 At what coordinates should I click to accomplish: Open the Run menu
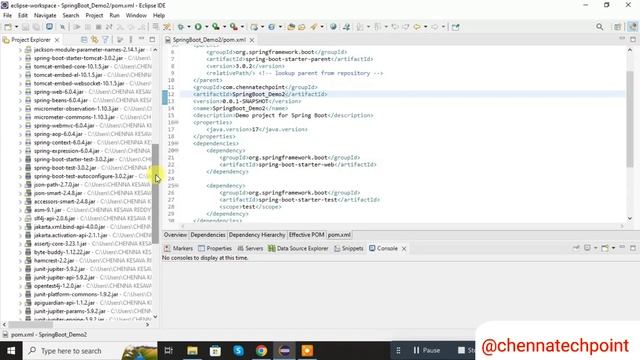(114, 16)
